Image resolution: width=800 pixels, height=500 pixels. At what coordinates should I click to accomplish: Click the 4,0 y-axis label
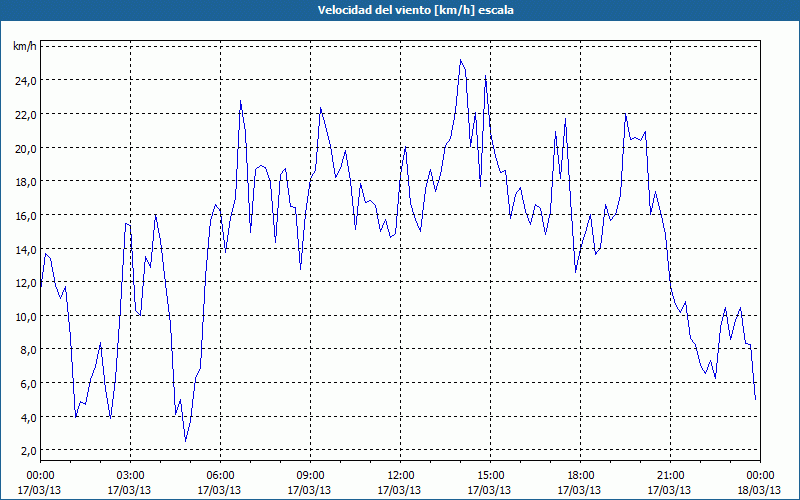[29, 417]
